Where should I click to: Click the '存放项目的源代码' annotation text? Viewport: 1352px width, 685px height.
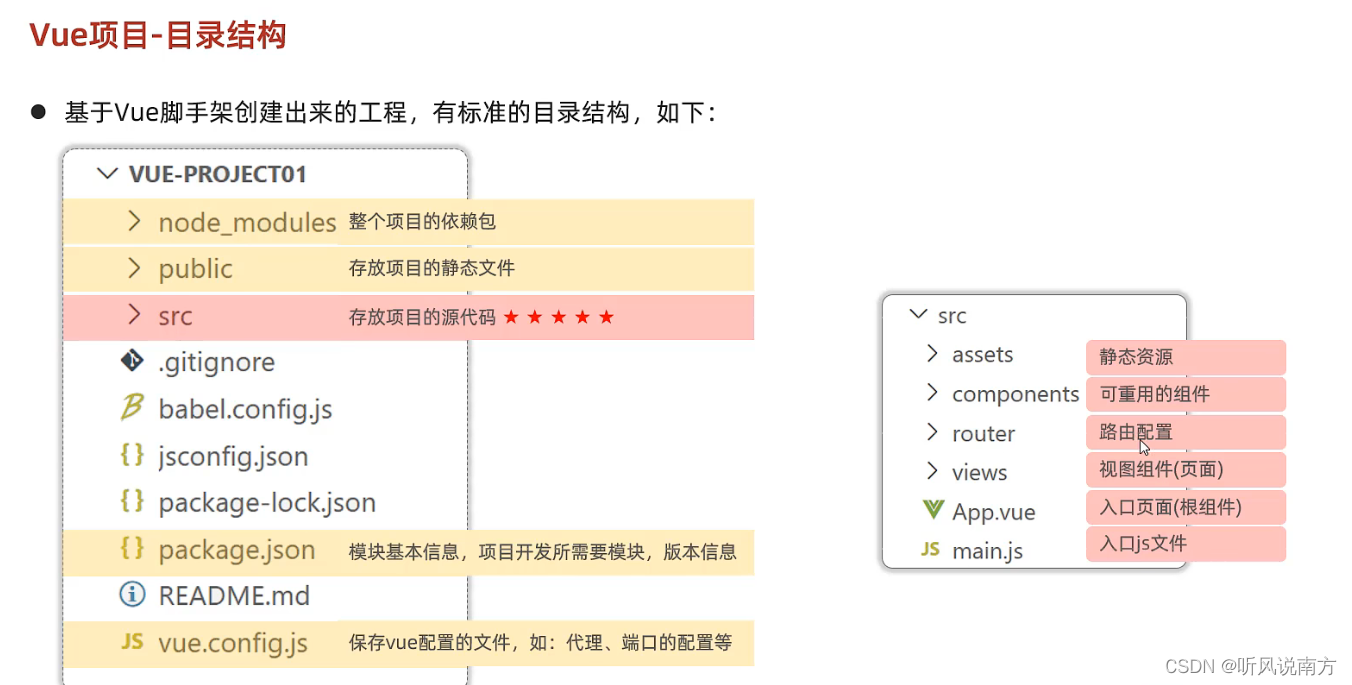click(422, 317)
